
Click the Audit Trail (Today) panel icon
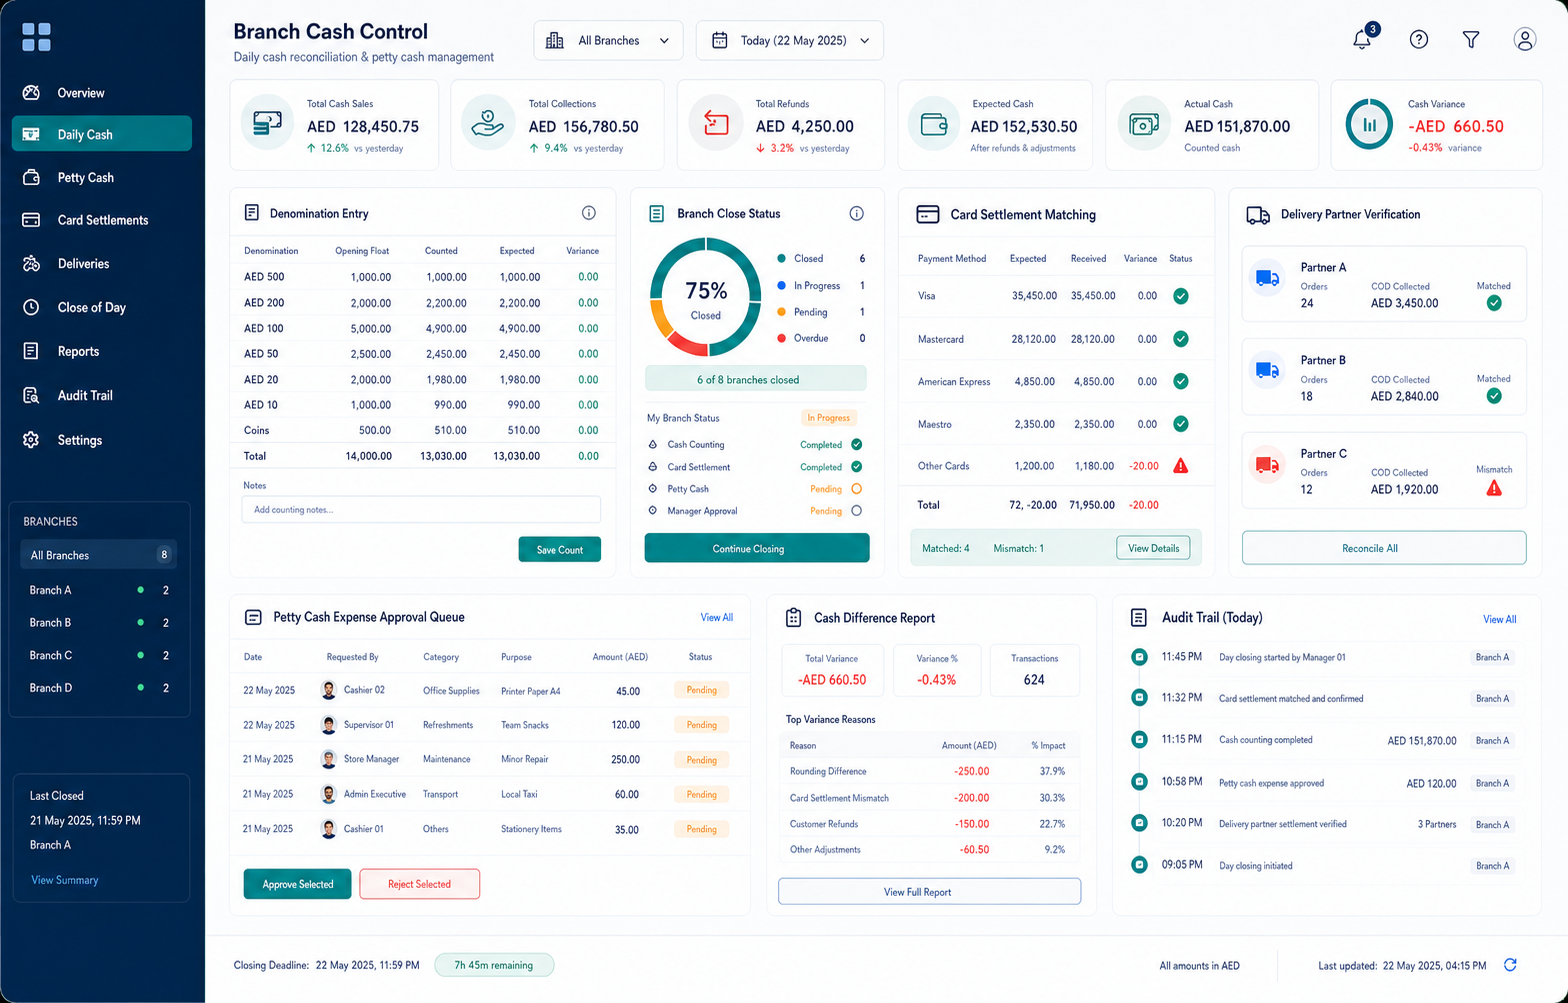1138,617
